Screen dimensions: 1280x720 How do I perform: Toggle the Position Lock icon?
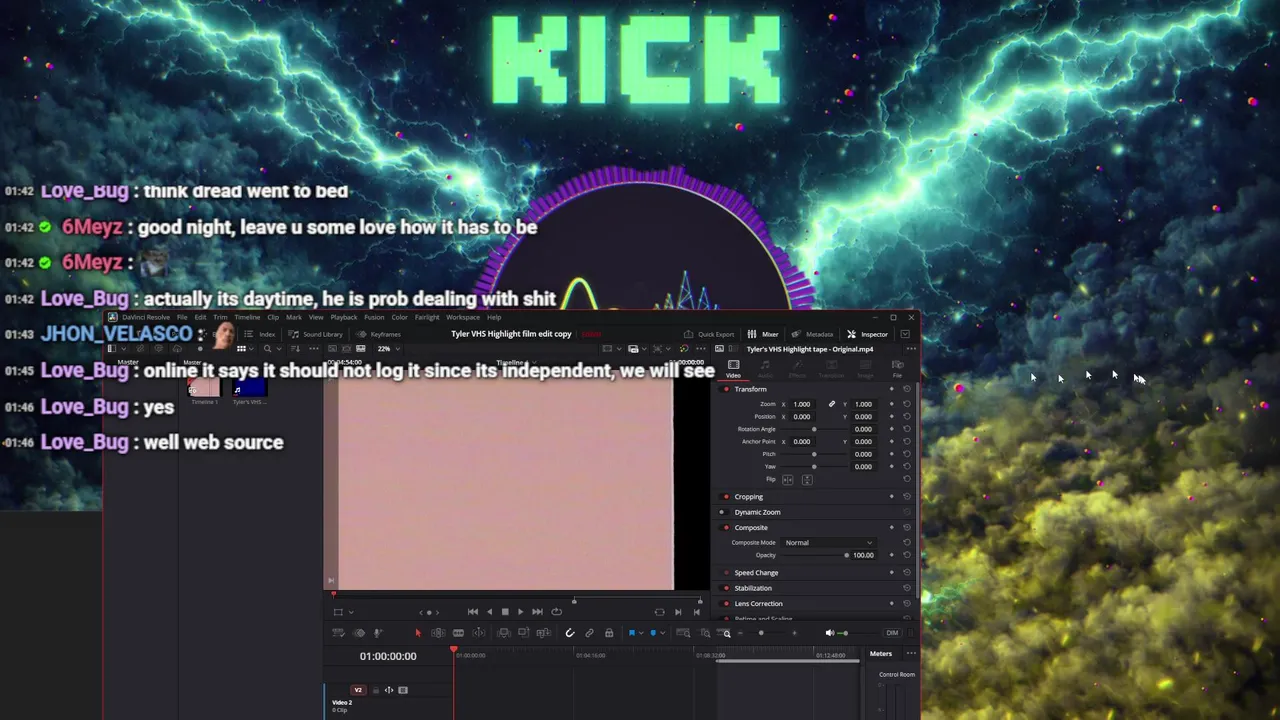pyautogui.click(x=609, y=633)
